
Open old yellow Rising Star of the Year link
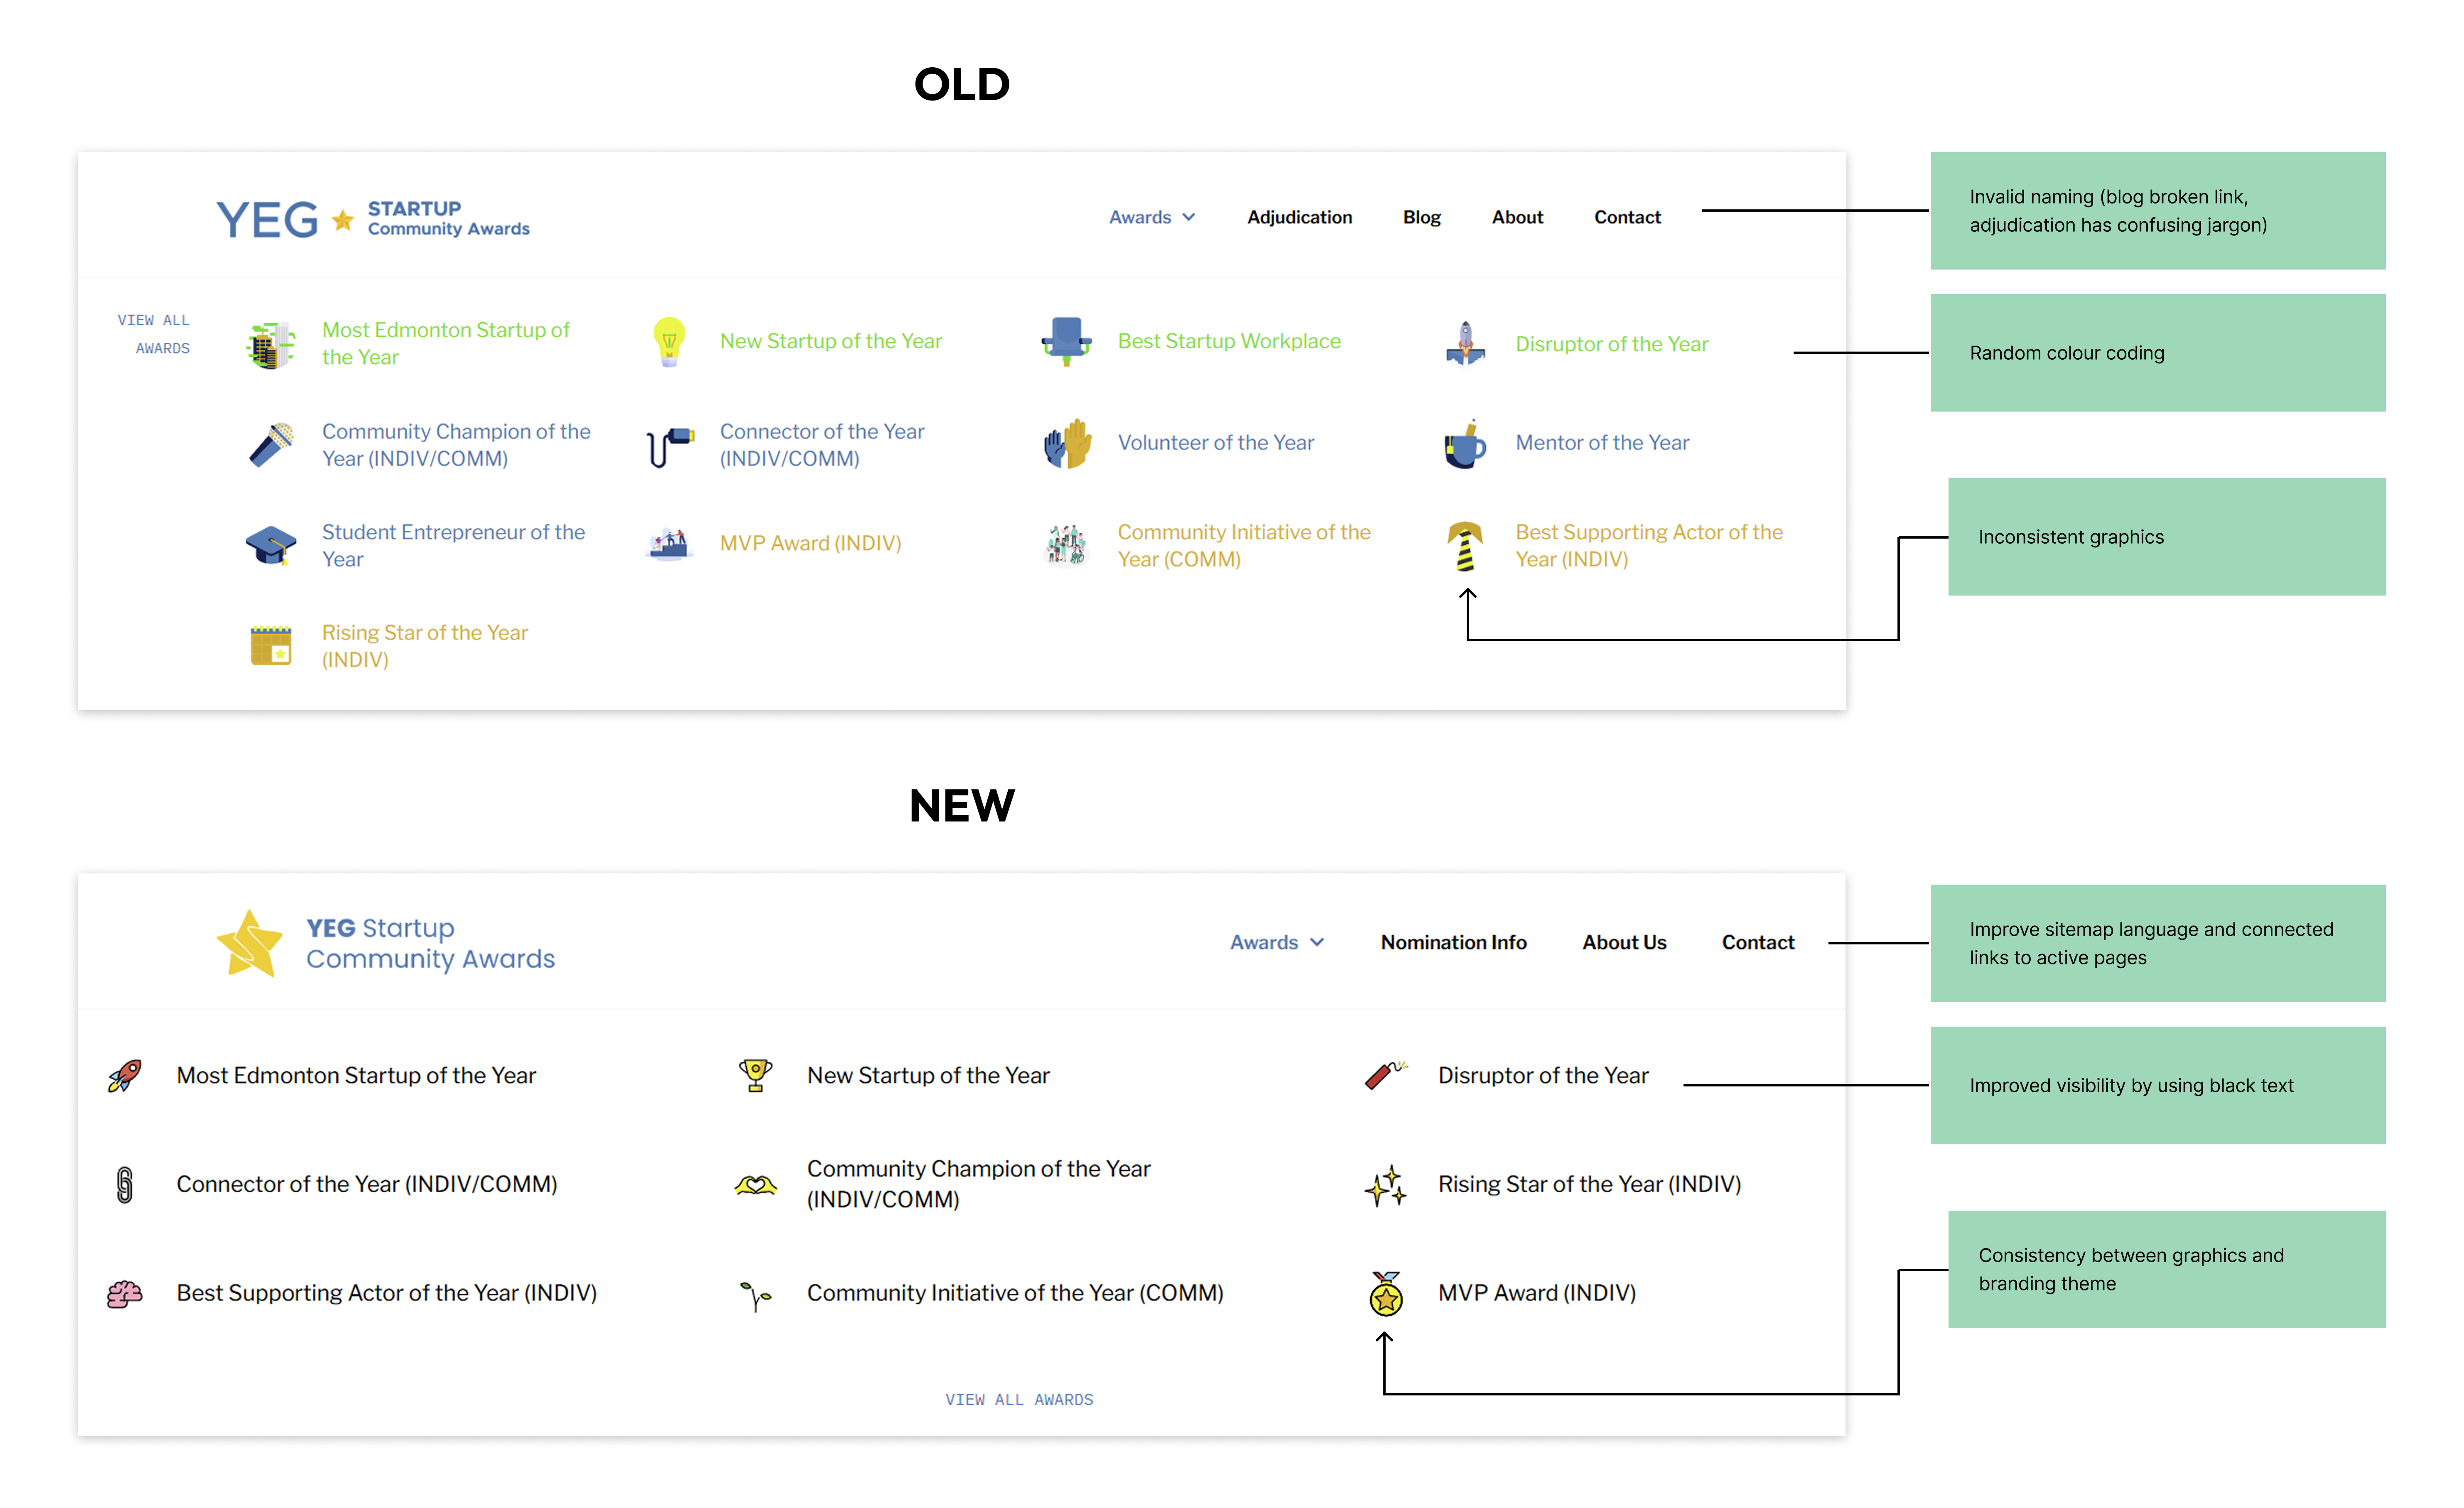(425, 646)
